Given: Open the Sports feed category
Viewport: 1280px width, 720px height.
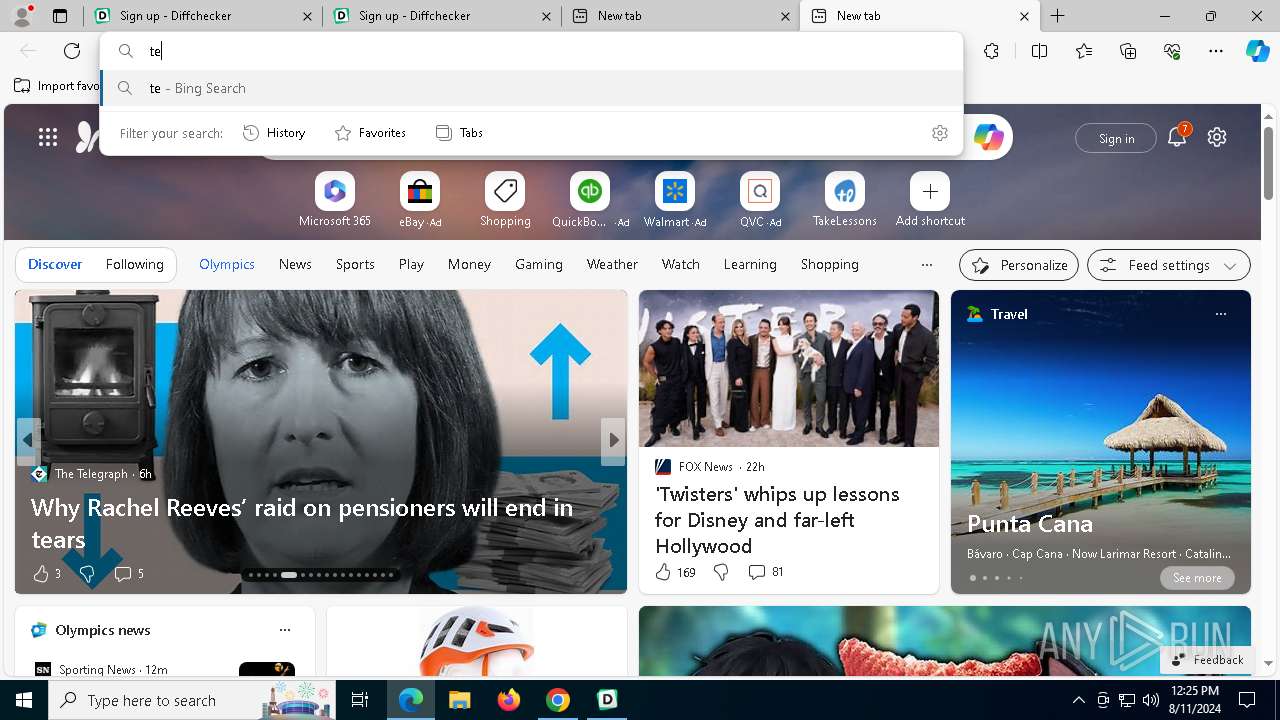Looking at the screenshot, I should pos(355,264).
